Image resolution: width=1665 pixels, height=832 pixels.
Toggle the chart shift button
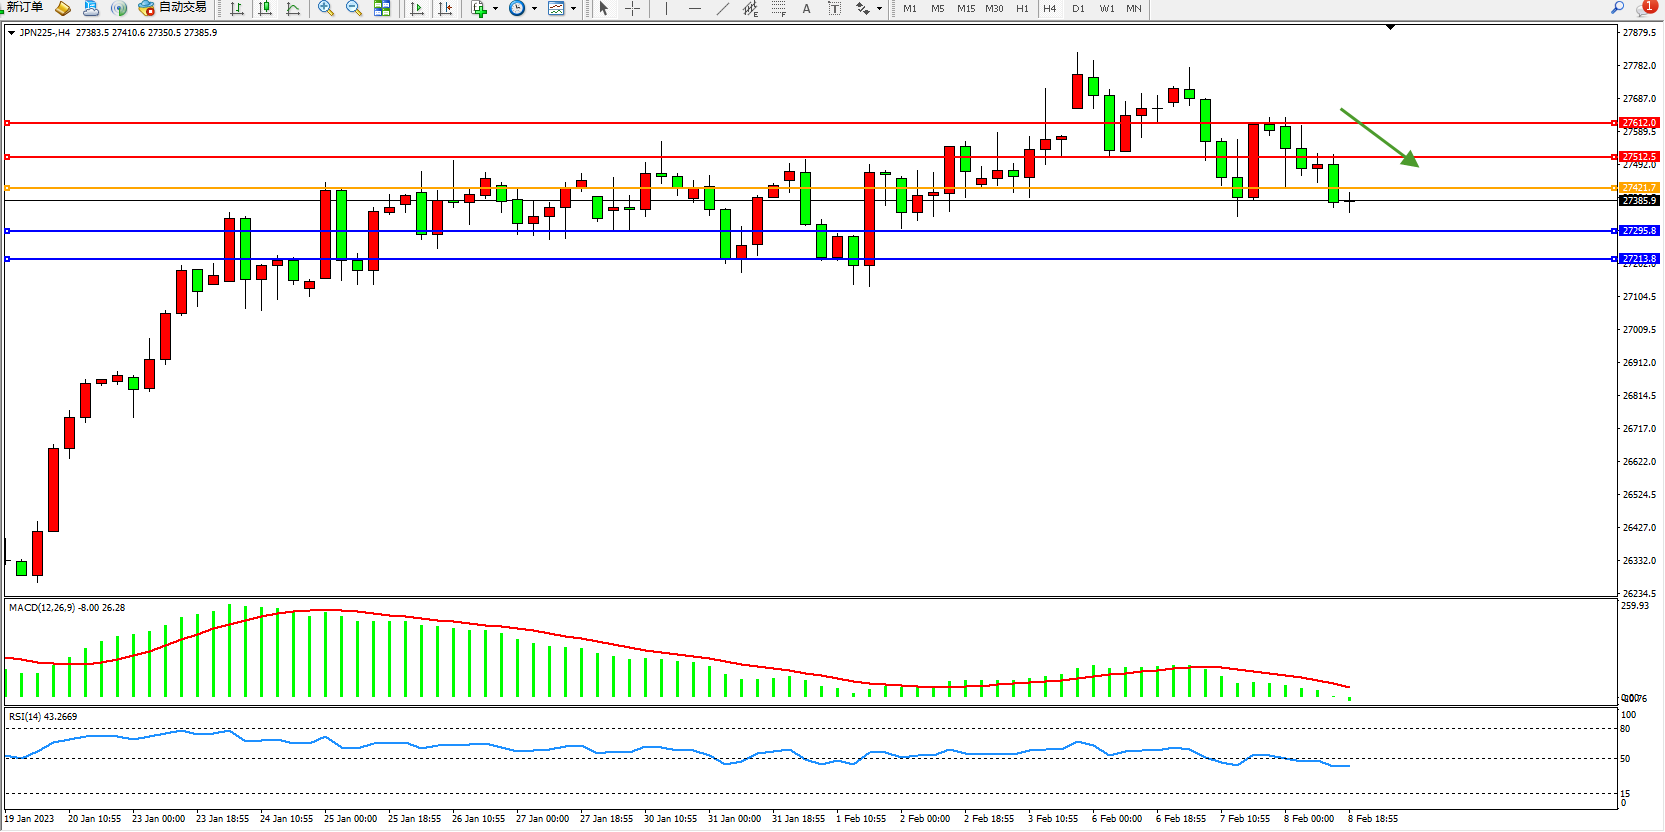point(445,9)
